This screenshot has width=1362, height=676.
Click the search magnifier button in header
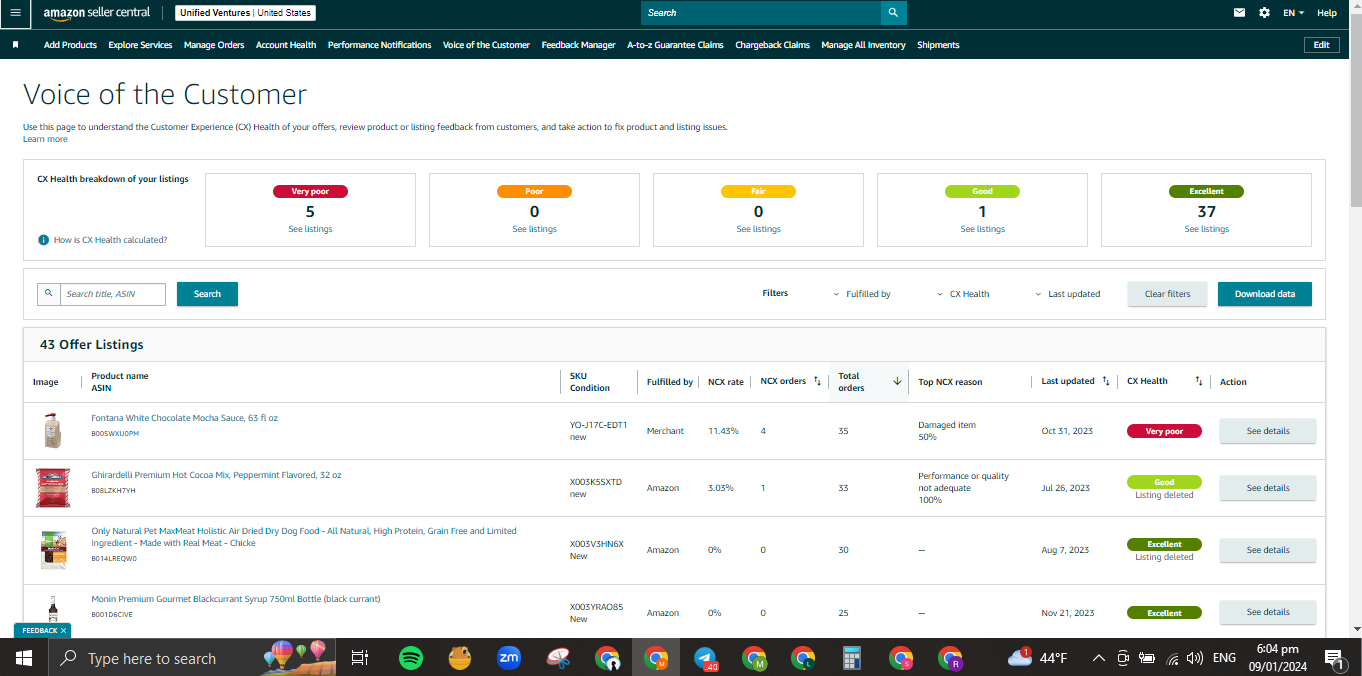[x=894, y=13]
